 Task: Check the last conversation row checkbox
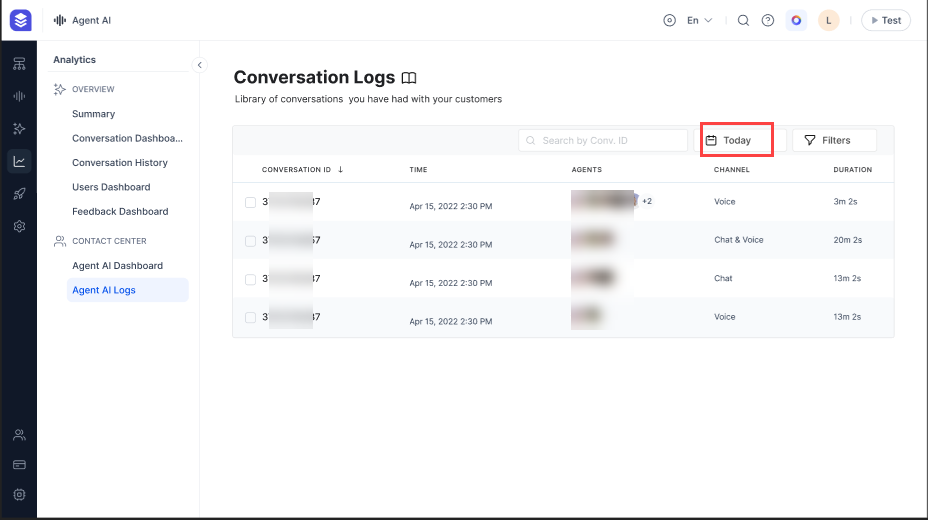click(x=250, y=318)
